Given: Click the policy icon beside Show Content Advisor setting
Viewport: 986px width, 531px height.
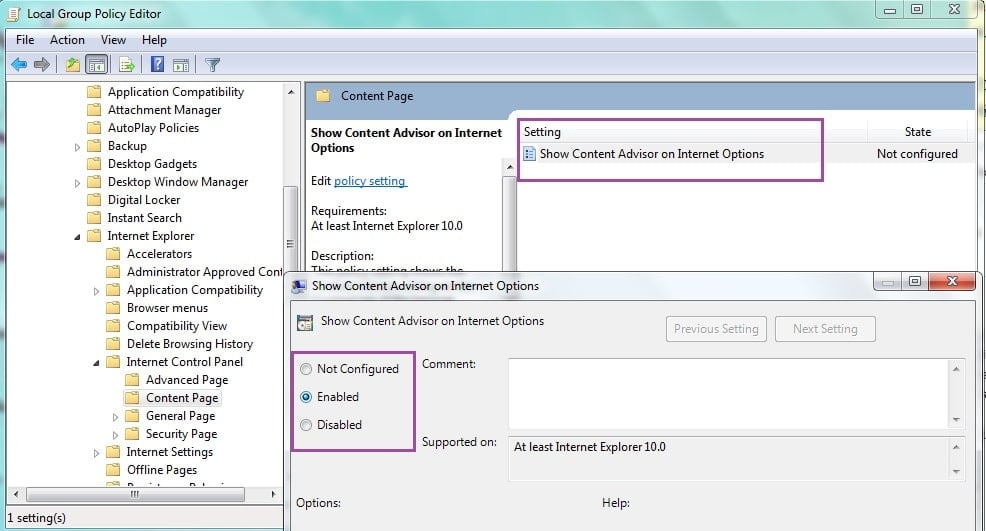Looking at the screenshot, I should coord(529,154).
